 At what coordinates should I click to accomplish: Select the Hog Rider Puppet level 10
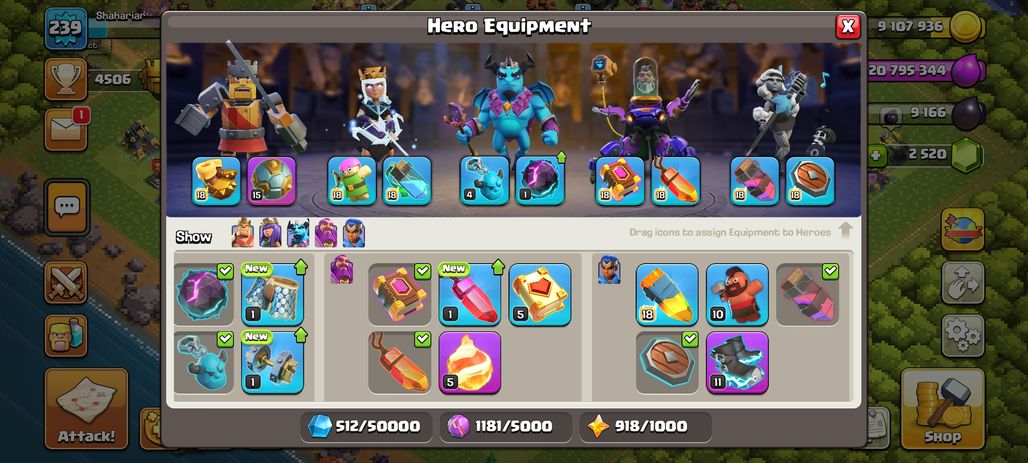click(x=737, y=294)
